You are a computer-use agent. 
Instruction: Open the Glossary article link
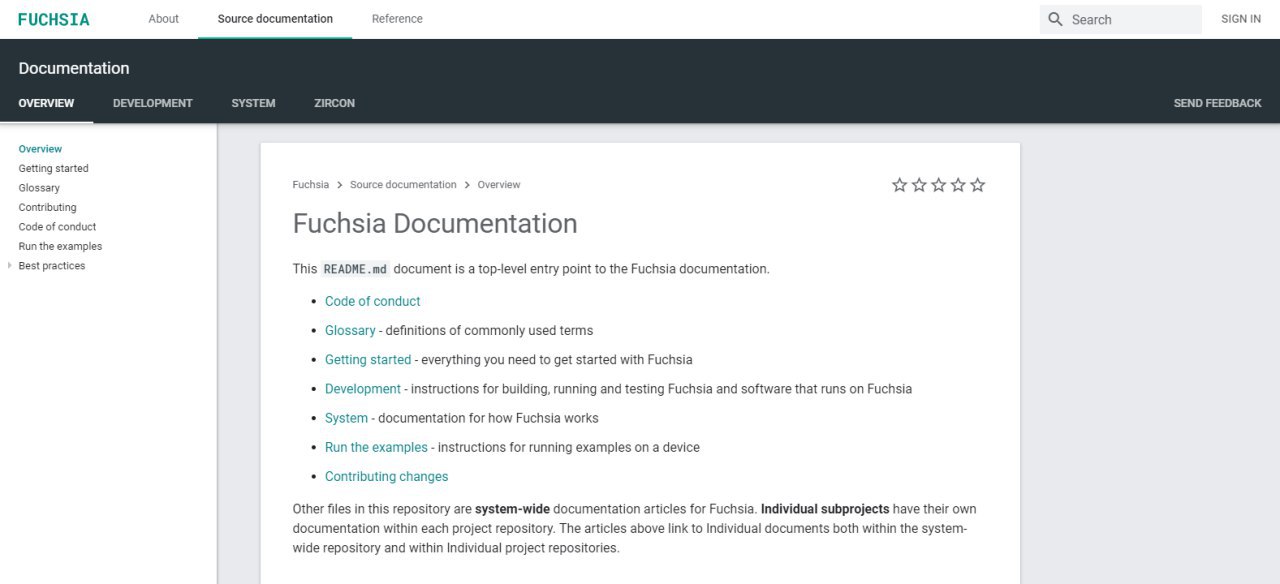click(x=350, y=330)
